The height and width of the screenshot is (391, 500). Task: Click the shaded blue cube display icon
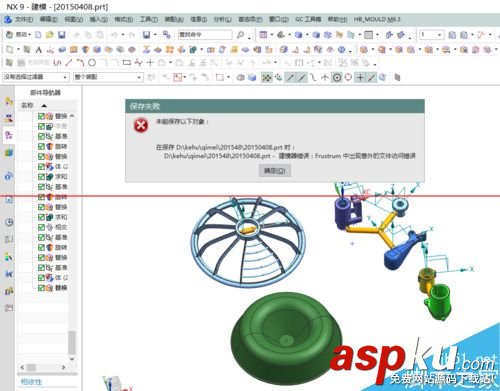[x=252, y=77]
